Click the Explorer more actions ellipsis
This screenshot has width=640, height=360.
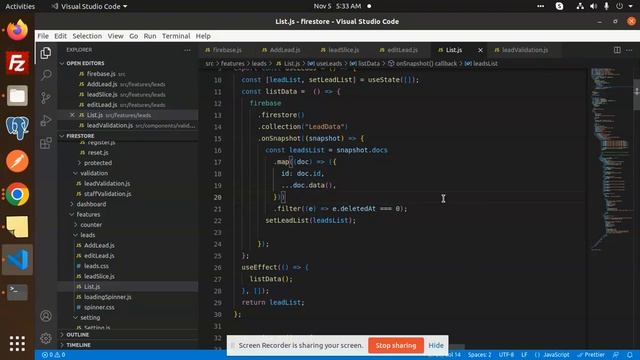point(187,50)
